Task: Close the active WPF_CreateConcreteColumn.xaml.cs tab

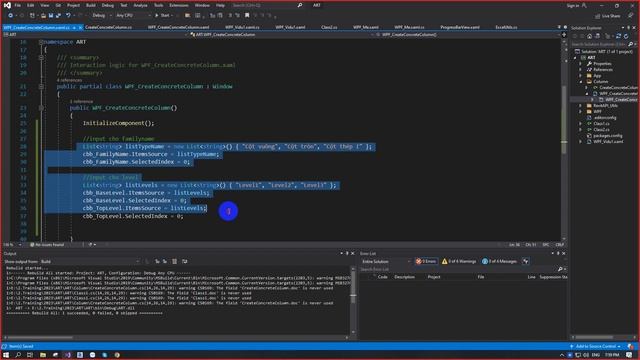Action: tap(80, 27)
